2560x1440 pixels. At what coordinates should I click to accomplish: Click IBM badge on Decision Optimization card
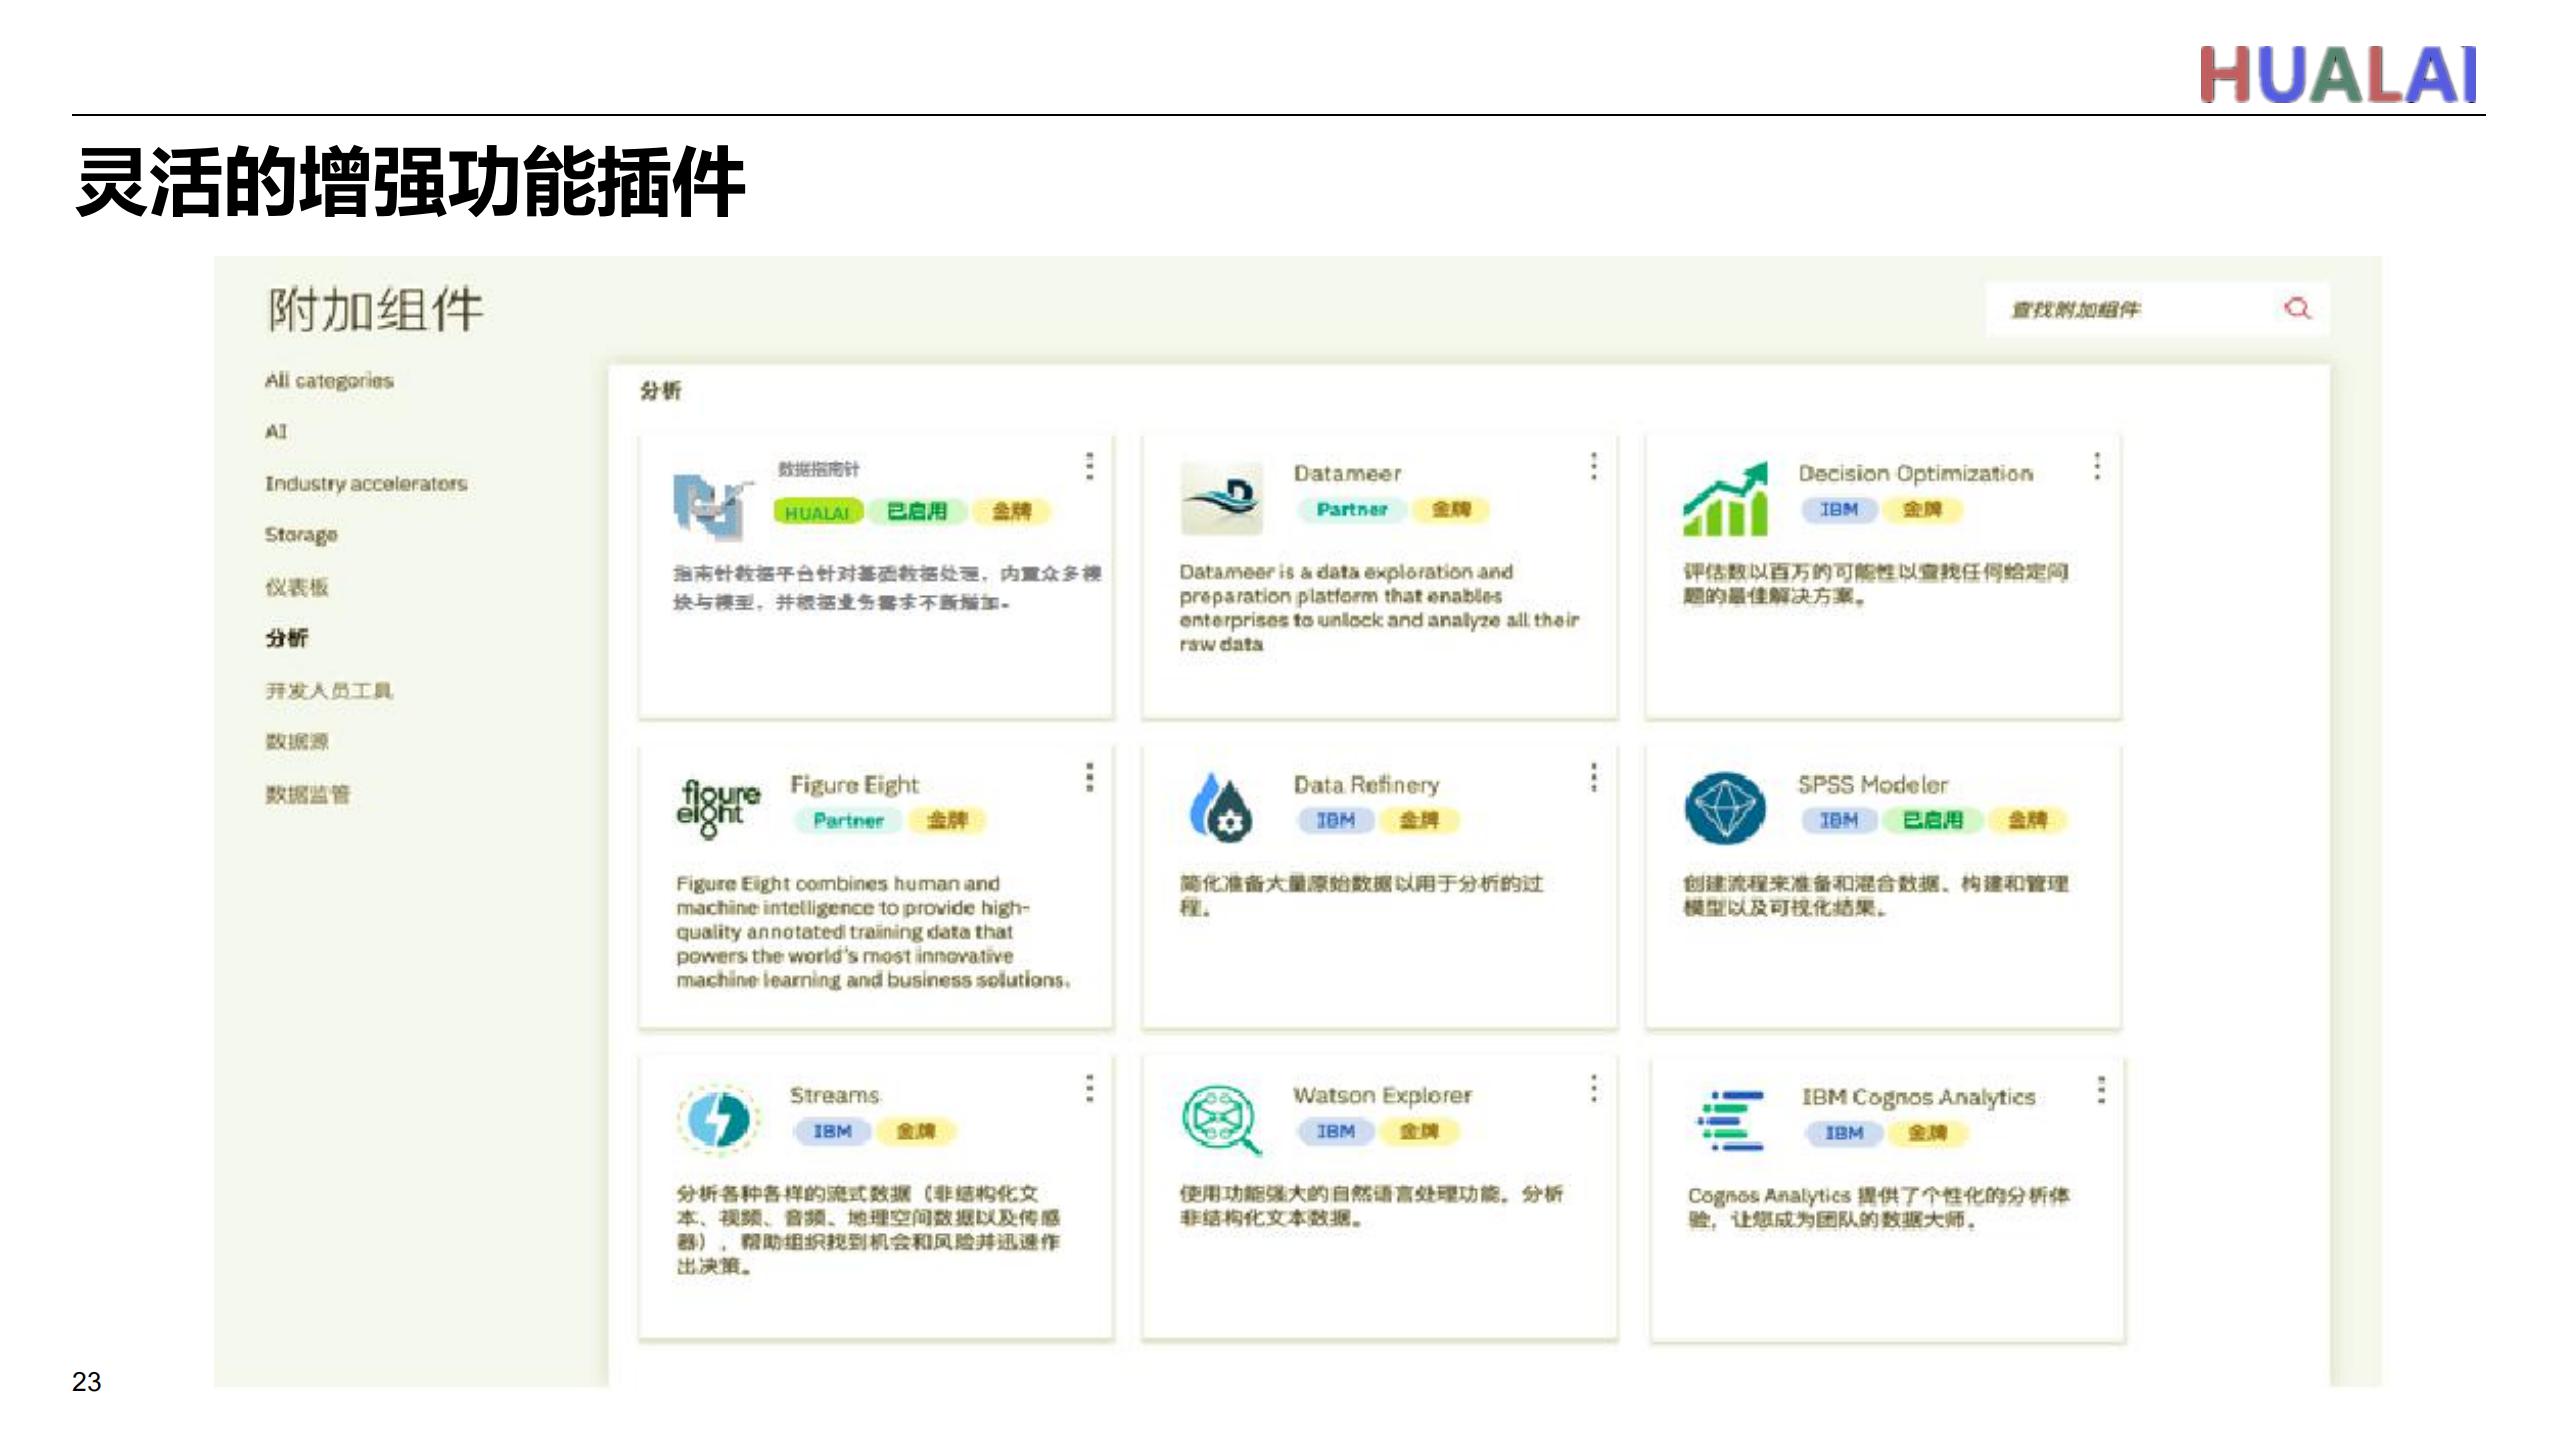click(x=1838, y=509)
